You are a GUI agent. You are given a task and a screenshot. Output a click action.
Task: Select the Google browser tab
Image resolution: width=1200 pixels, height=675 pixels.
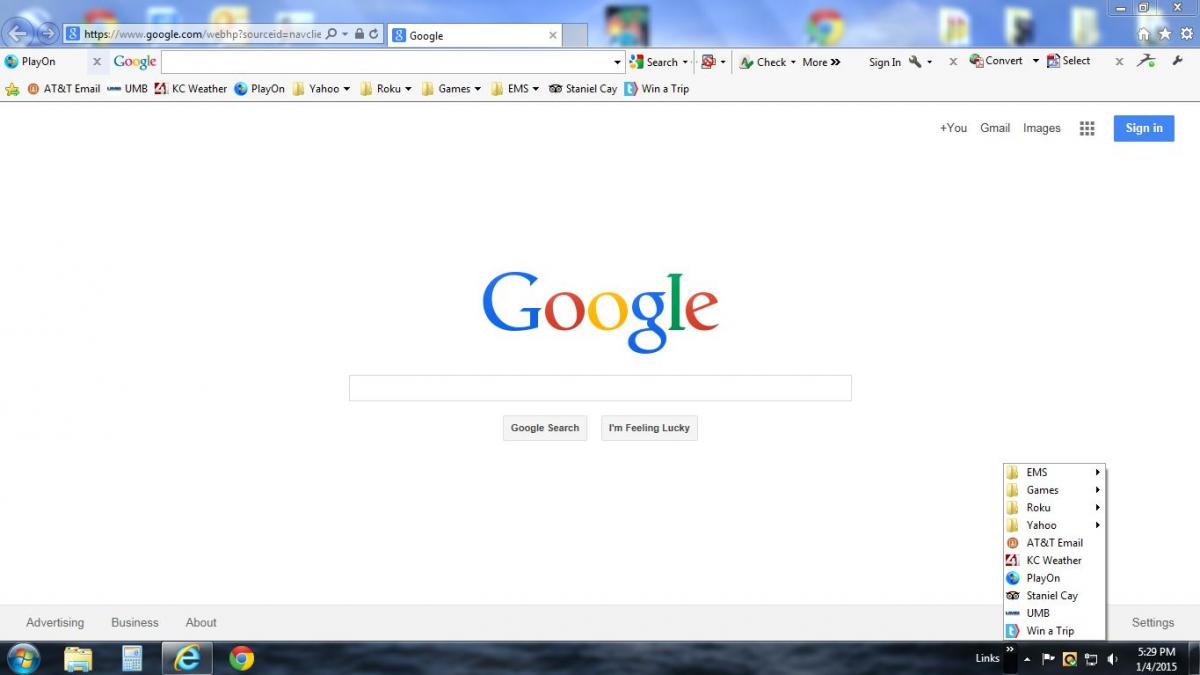pyautogui.click(x=474, y=35)
